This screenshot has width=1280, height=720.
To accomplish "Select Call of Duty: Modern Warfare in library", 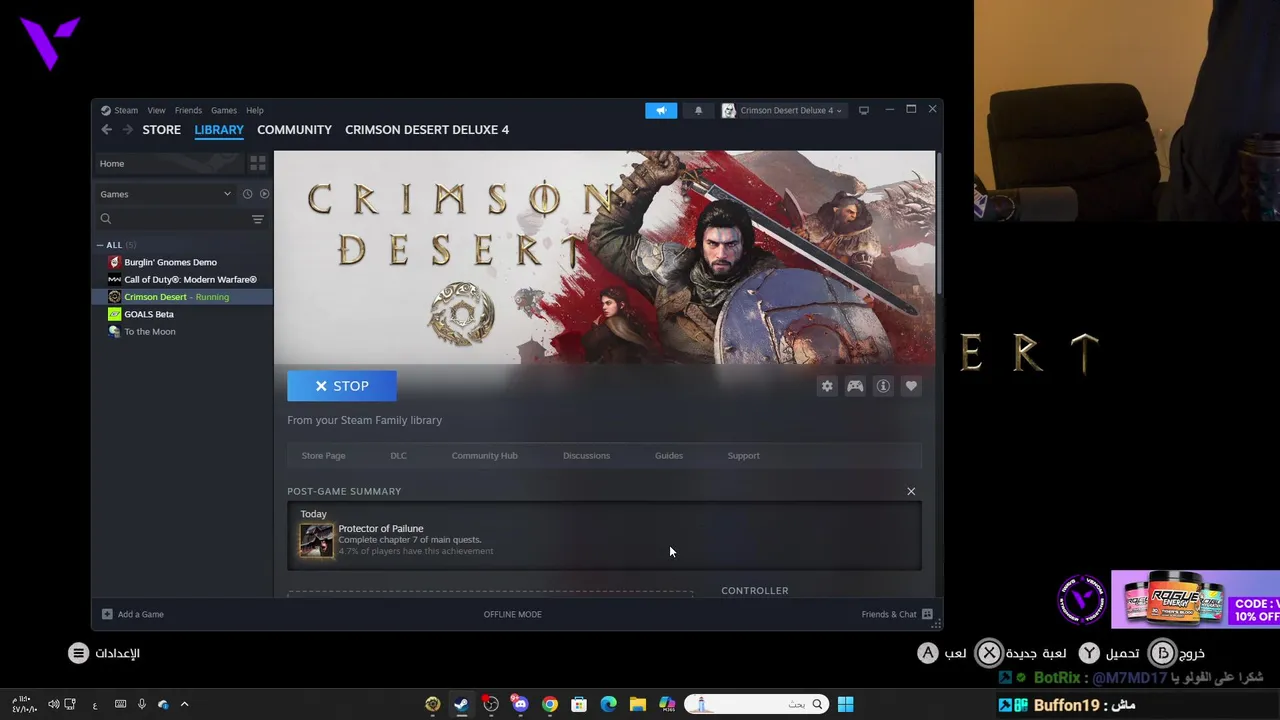I will point(182,280).
